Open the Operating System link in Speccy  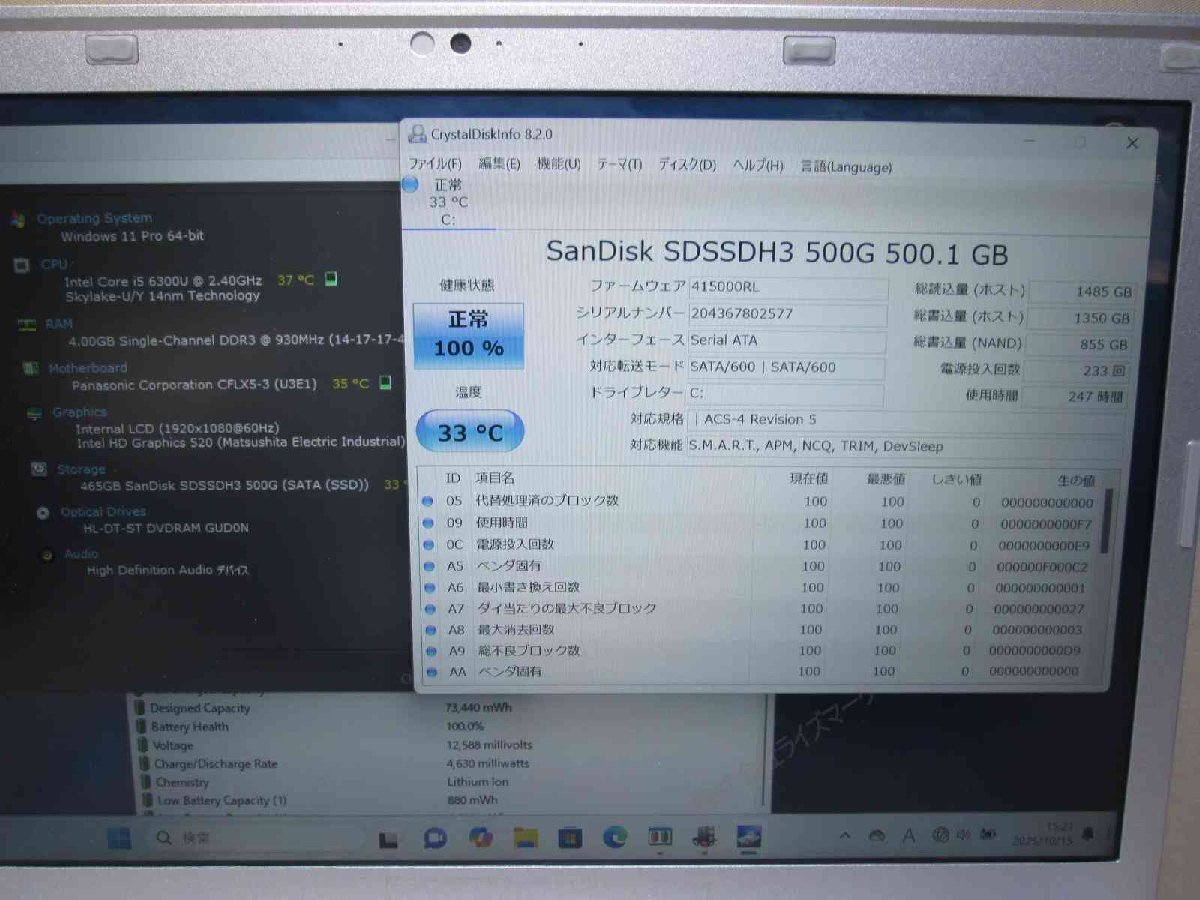94,218
